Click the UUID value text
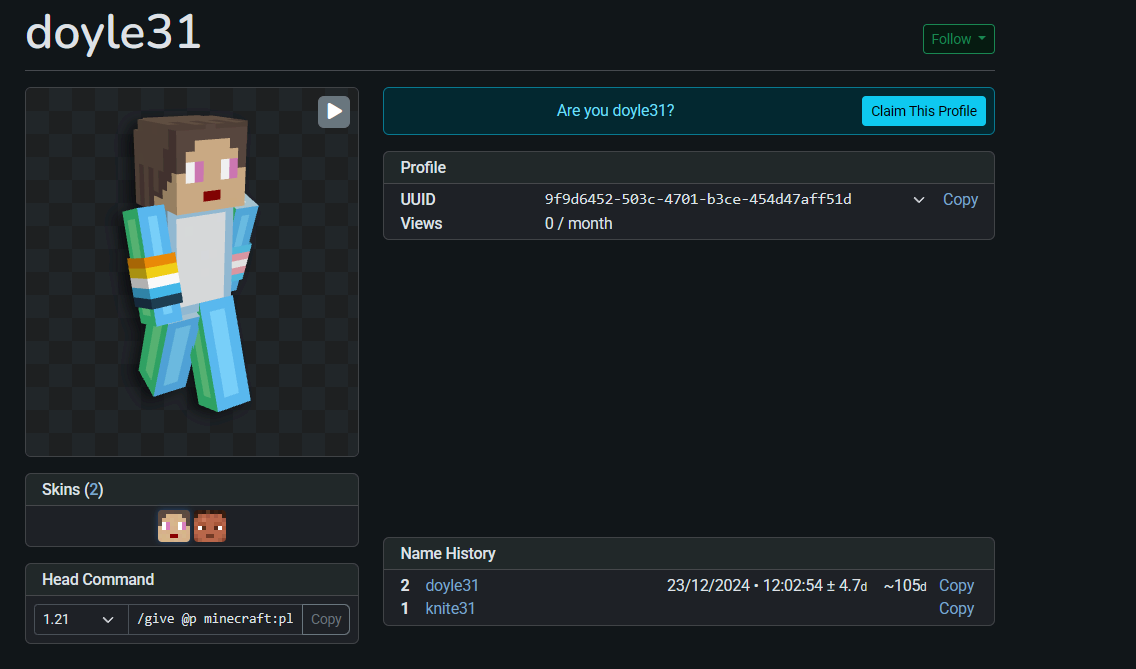 pyautogui.click(x=698, y=199)
